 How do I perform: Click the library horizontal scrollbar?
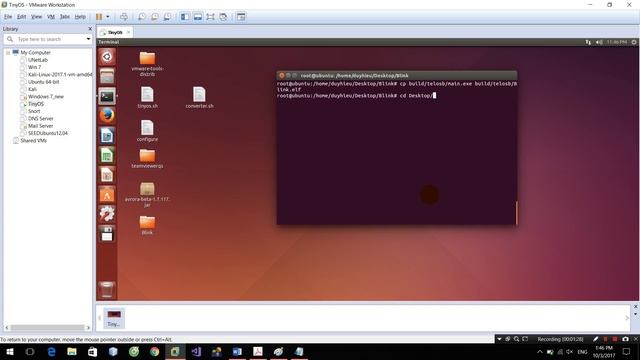point(47,327)
